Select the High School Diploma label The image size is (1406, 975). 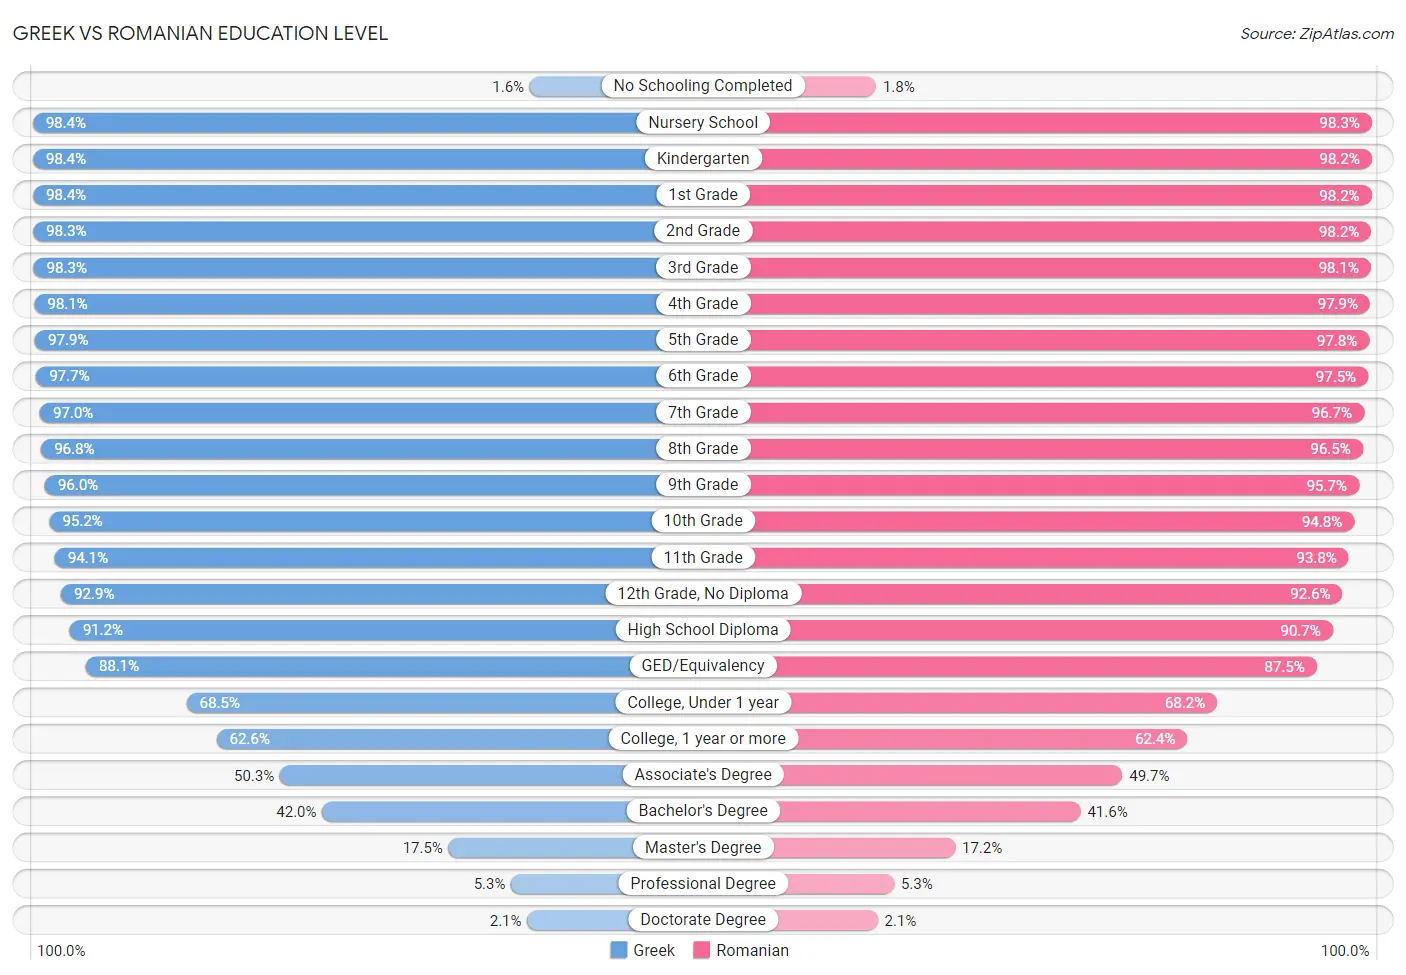point(703,629)
